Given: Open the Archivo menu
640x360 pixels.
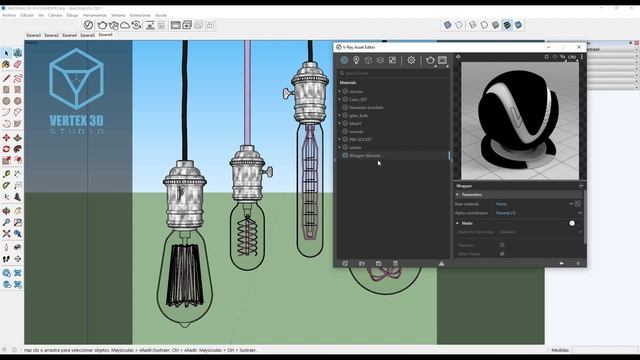Looking at the screenshot, I should [9, 15].
